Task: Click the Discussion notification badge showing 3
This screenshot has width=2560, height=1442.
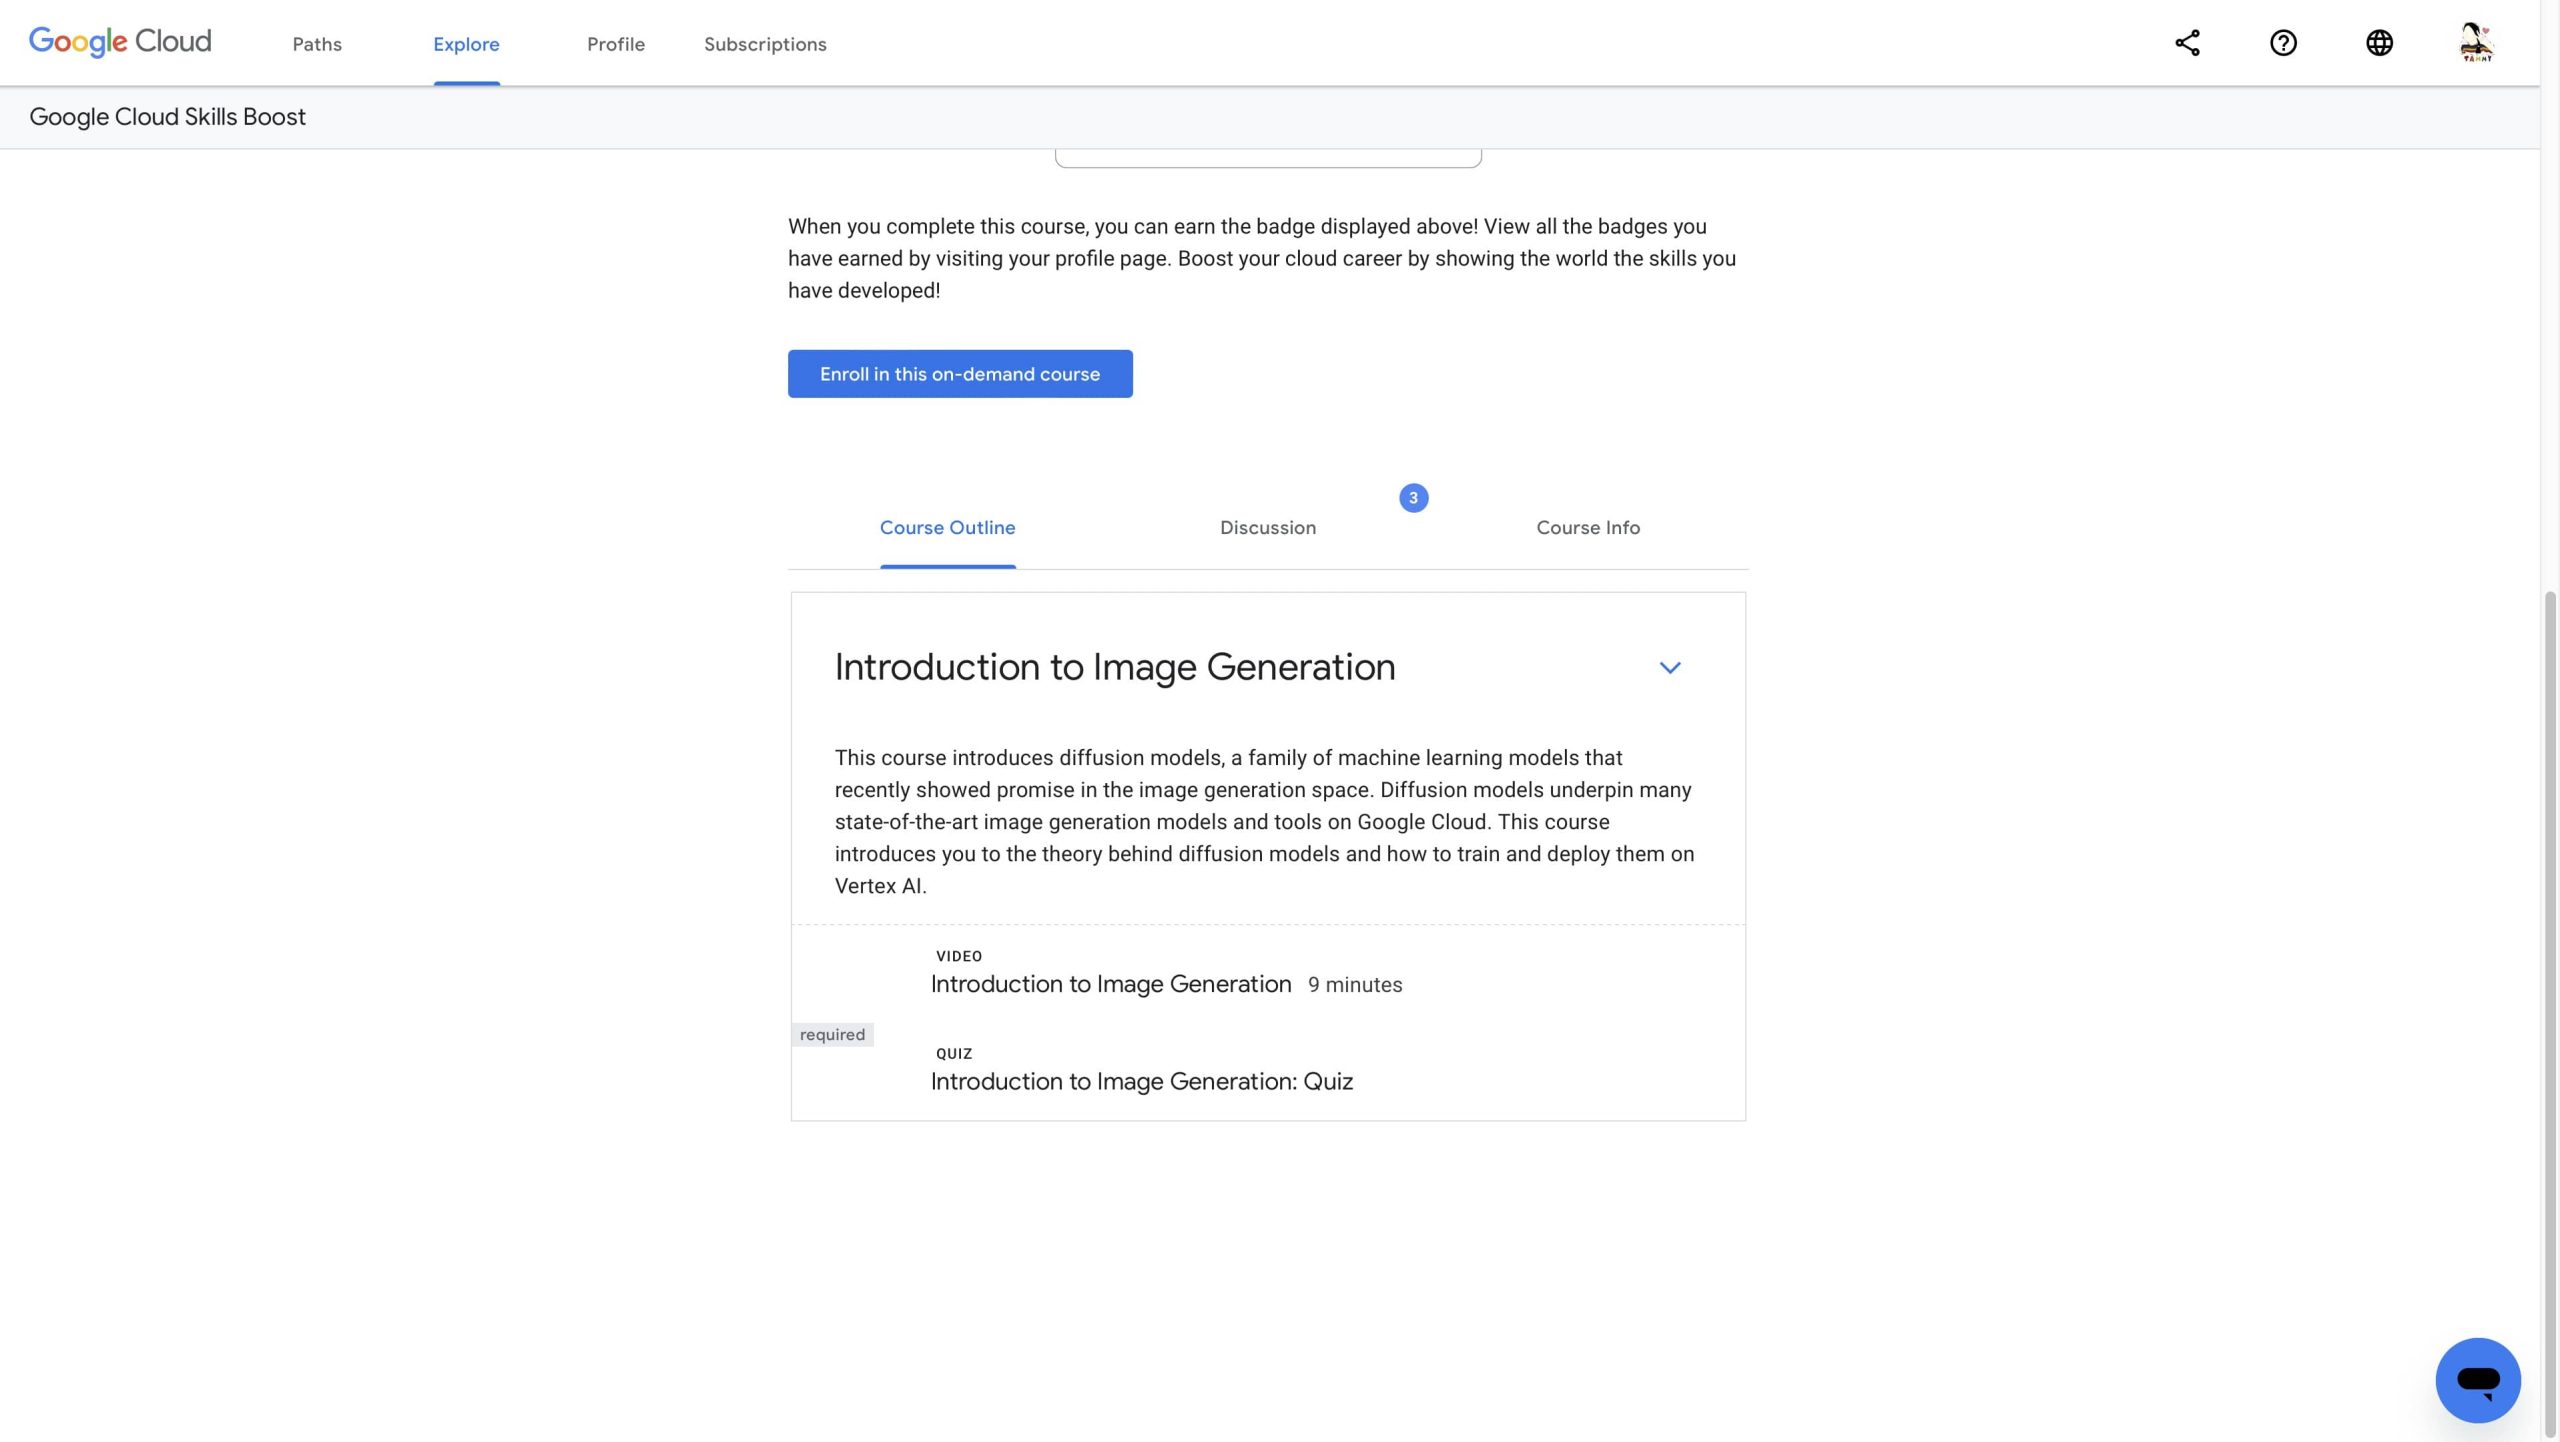Action: tap(1413, 498)
